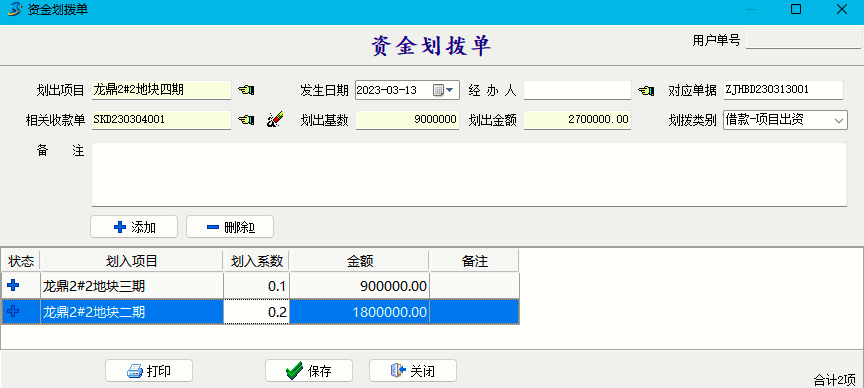Print the form with the 打印 button

point(149,371)
